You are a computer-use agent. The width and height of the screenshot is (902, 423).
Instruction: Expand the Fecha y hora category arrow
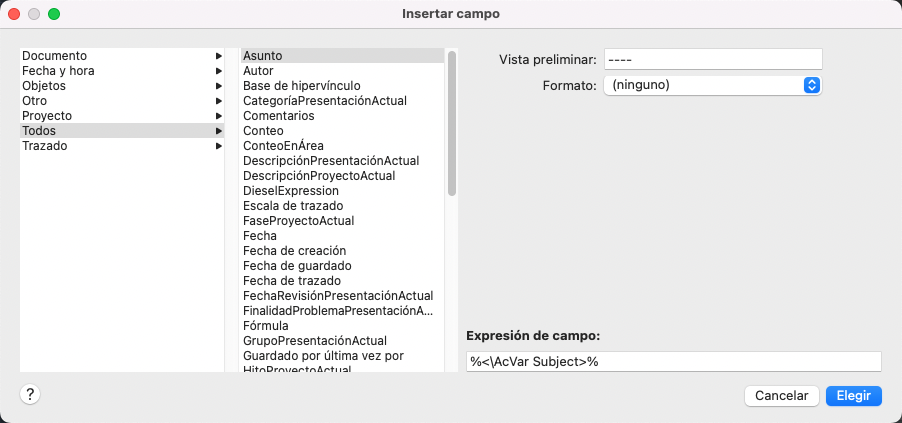(218, 71)
